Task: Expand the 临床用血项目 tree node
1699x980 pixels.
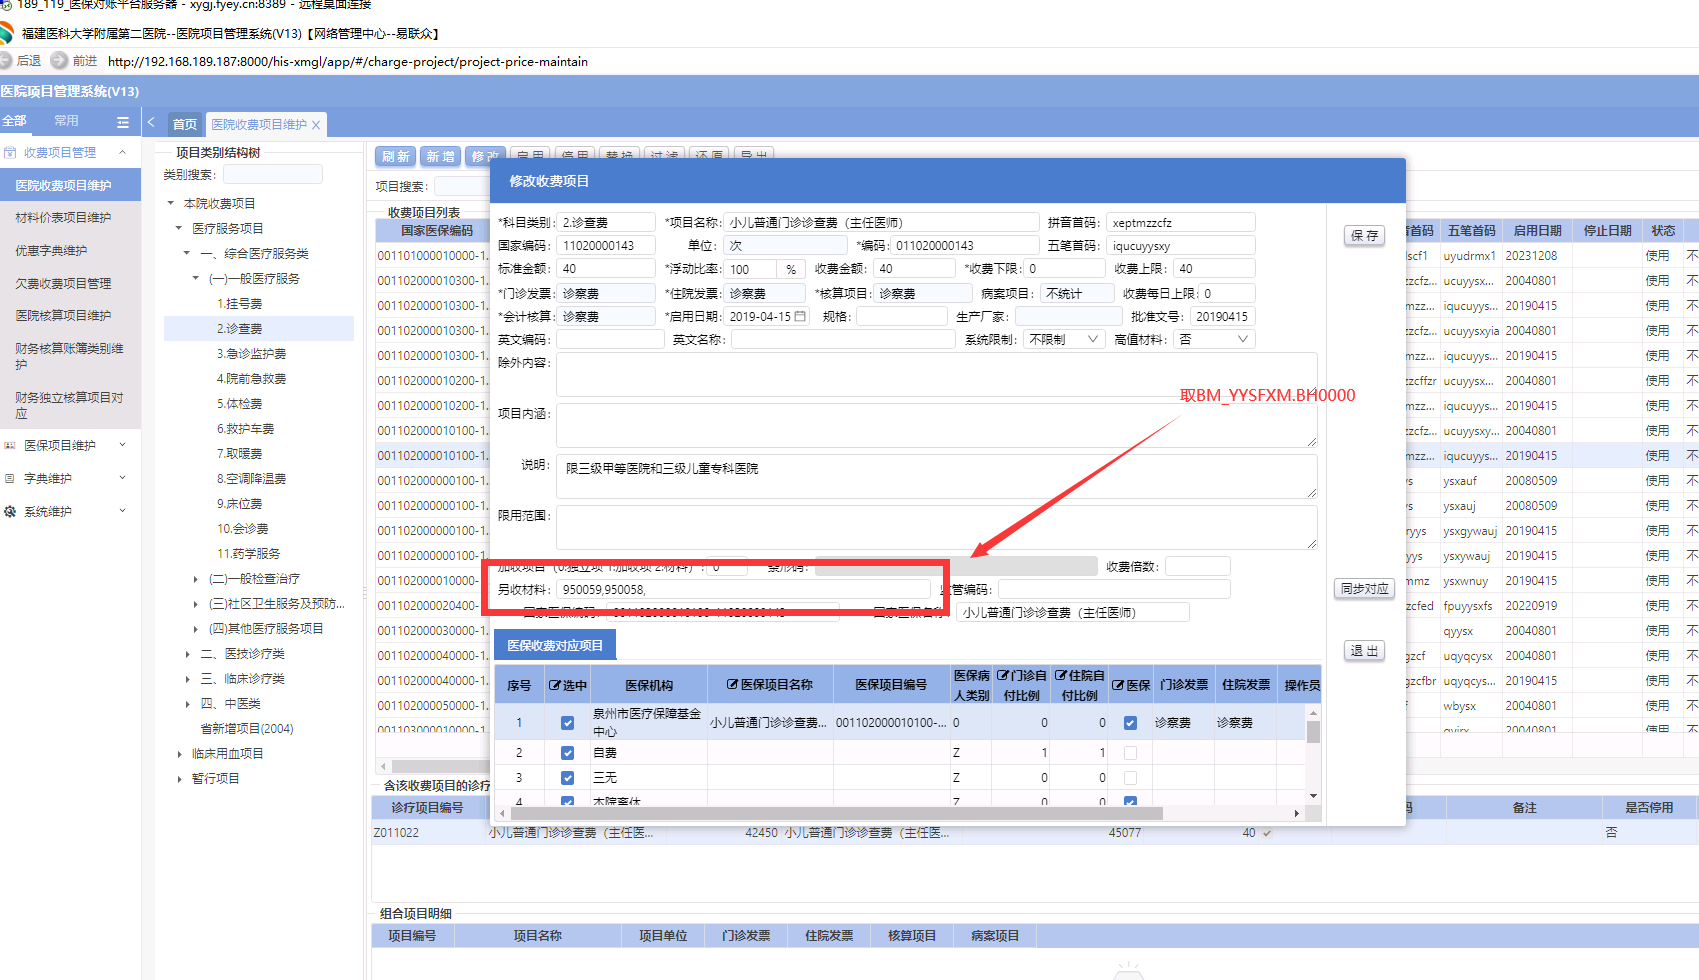Action: pyautogui.click(x=179, y=754)
